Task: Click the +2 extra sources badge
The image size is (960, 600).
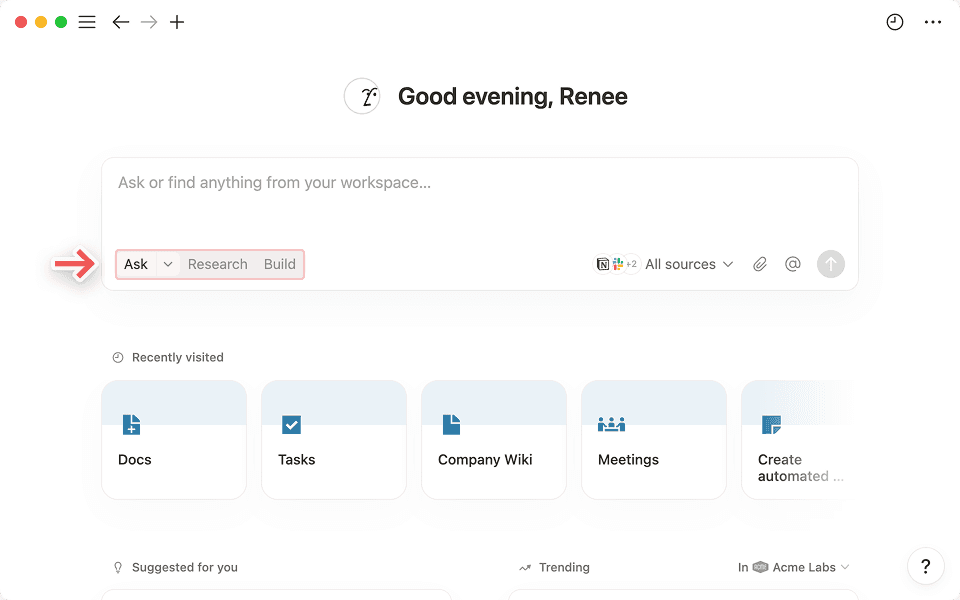Action: [632, 263]
